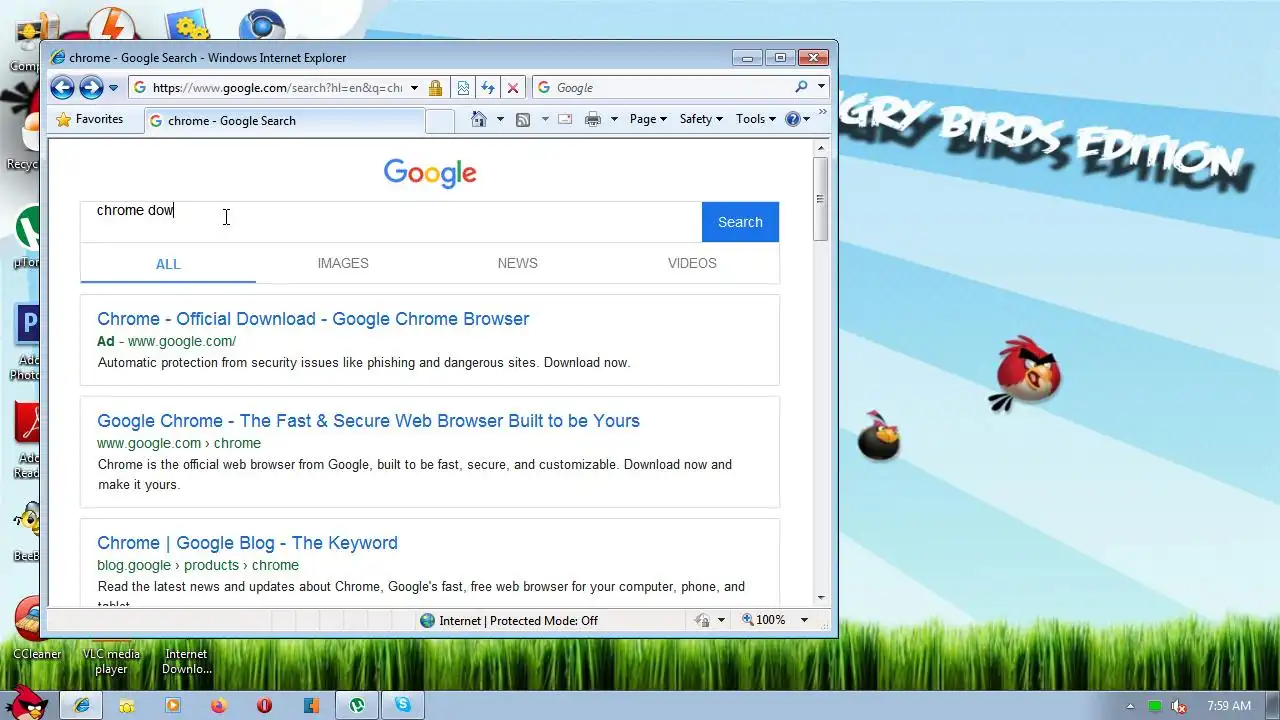1280x720 pixels.
Task: Open the 100% zoom level button
Action: point(765,620)
